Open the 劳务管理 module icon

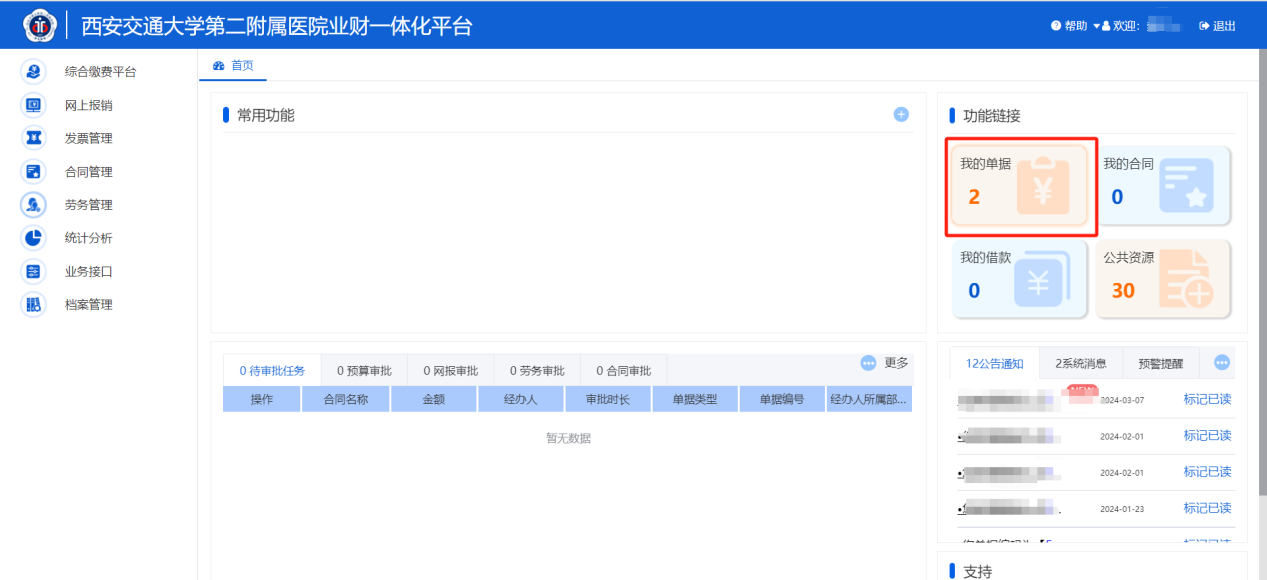pos(33,204)
